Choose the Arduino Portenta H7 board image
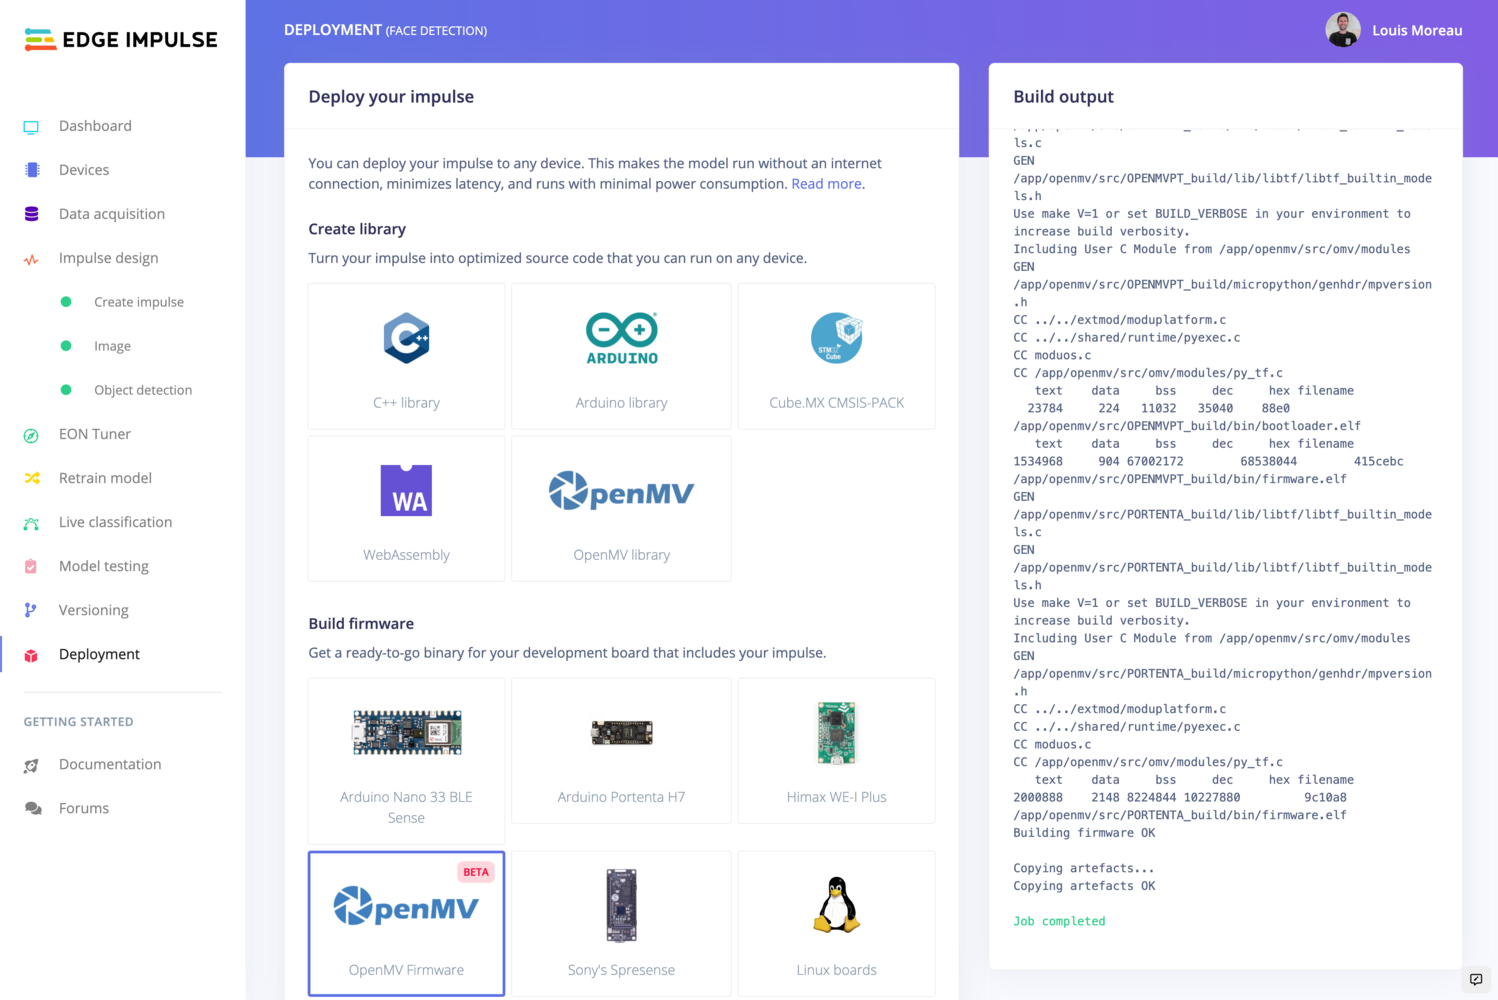This screenshot has height=1000, width=1498. point(622,733)
